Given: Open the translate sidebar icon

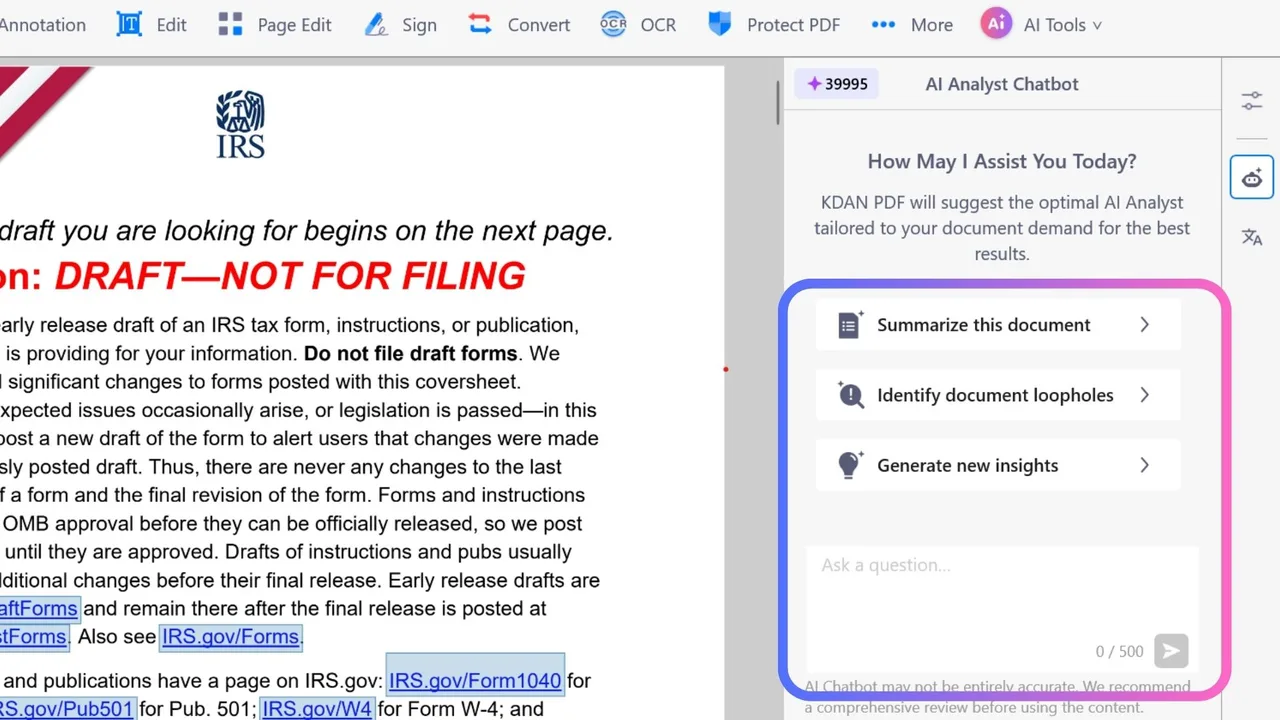Looking at the screenshot, I should [1252, 237].
